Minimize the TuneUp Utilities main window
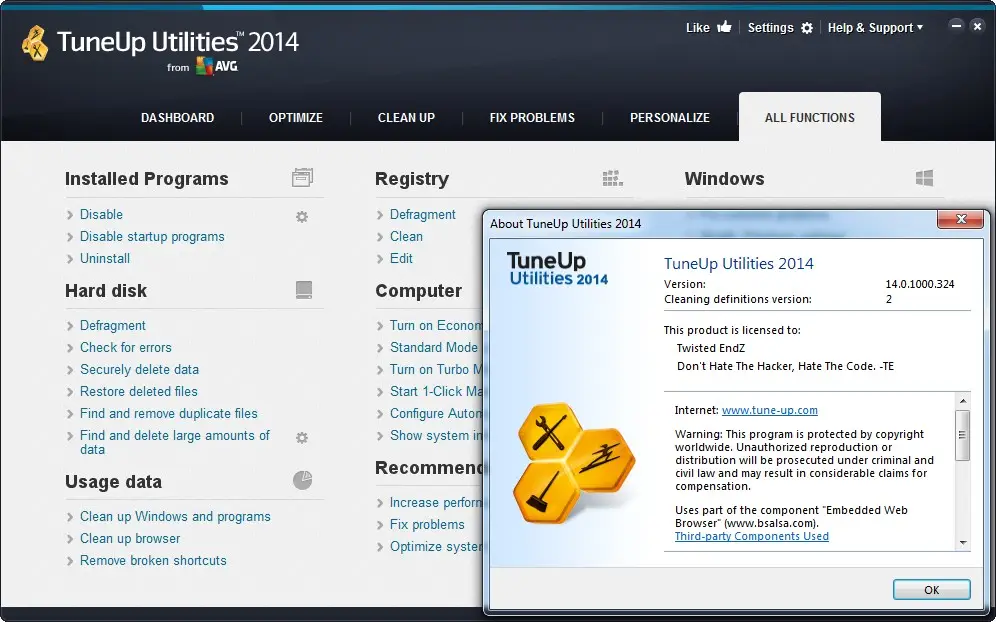996x622 pixels. pos(956,26)
